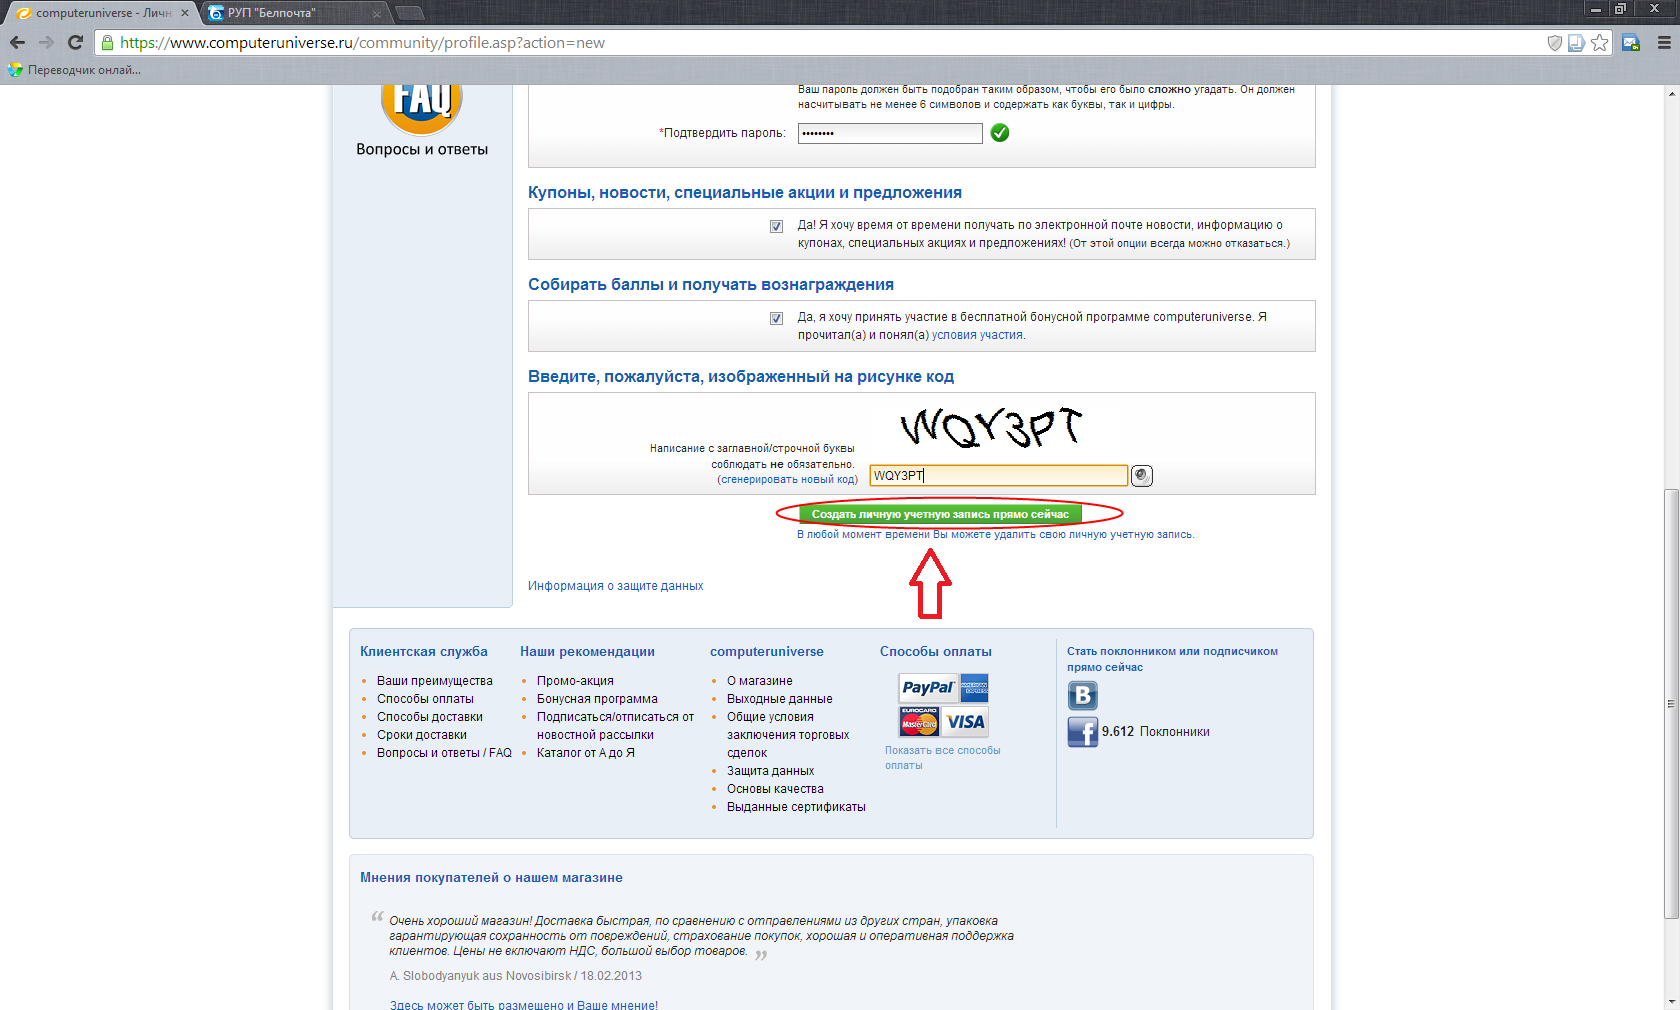Select the computeruniverse browser tab
1680x1010 pixels.
click(x=100, y=13)
